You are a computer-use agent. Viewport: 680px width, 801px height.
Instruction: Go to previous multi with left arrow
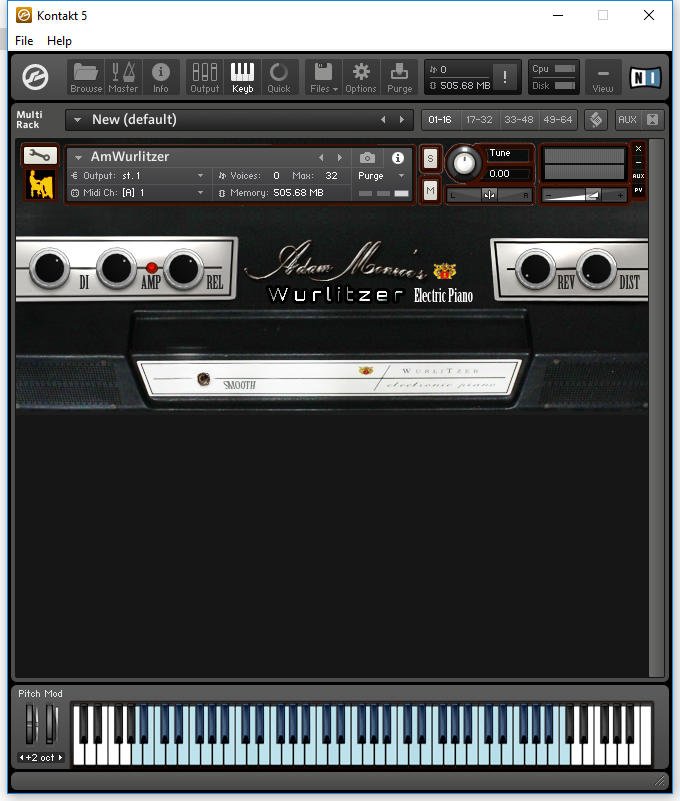pyautogui.click(x=383, y=120)
